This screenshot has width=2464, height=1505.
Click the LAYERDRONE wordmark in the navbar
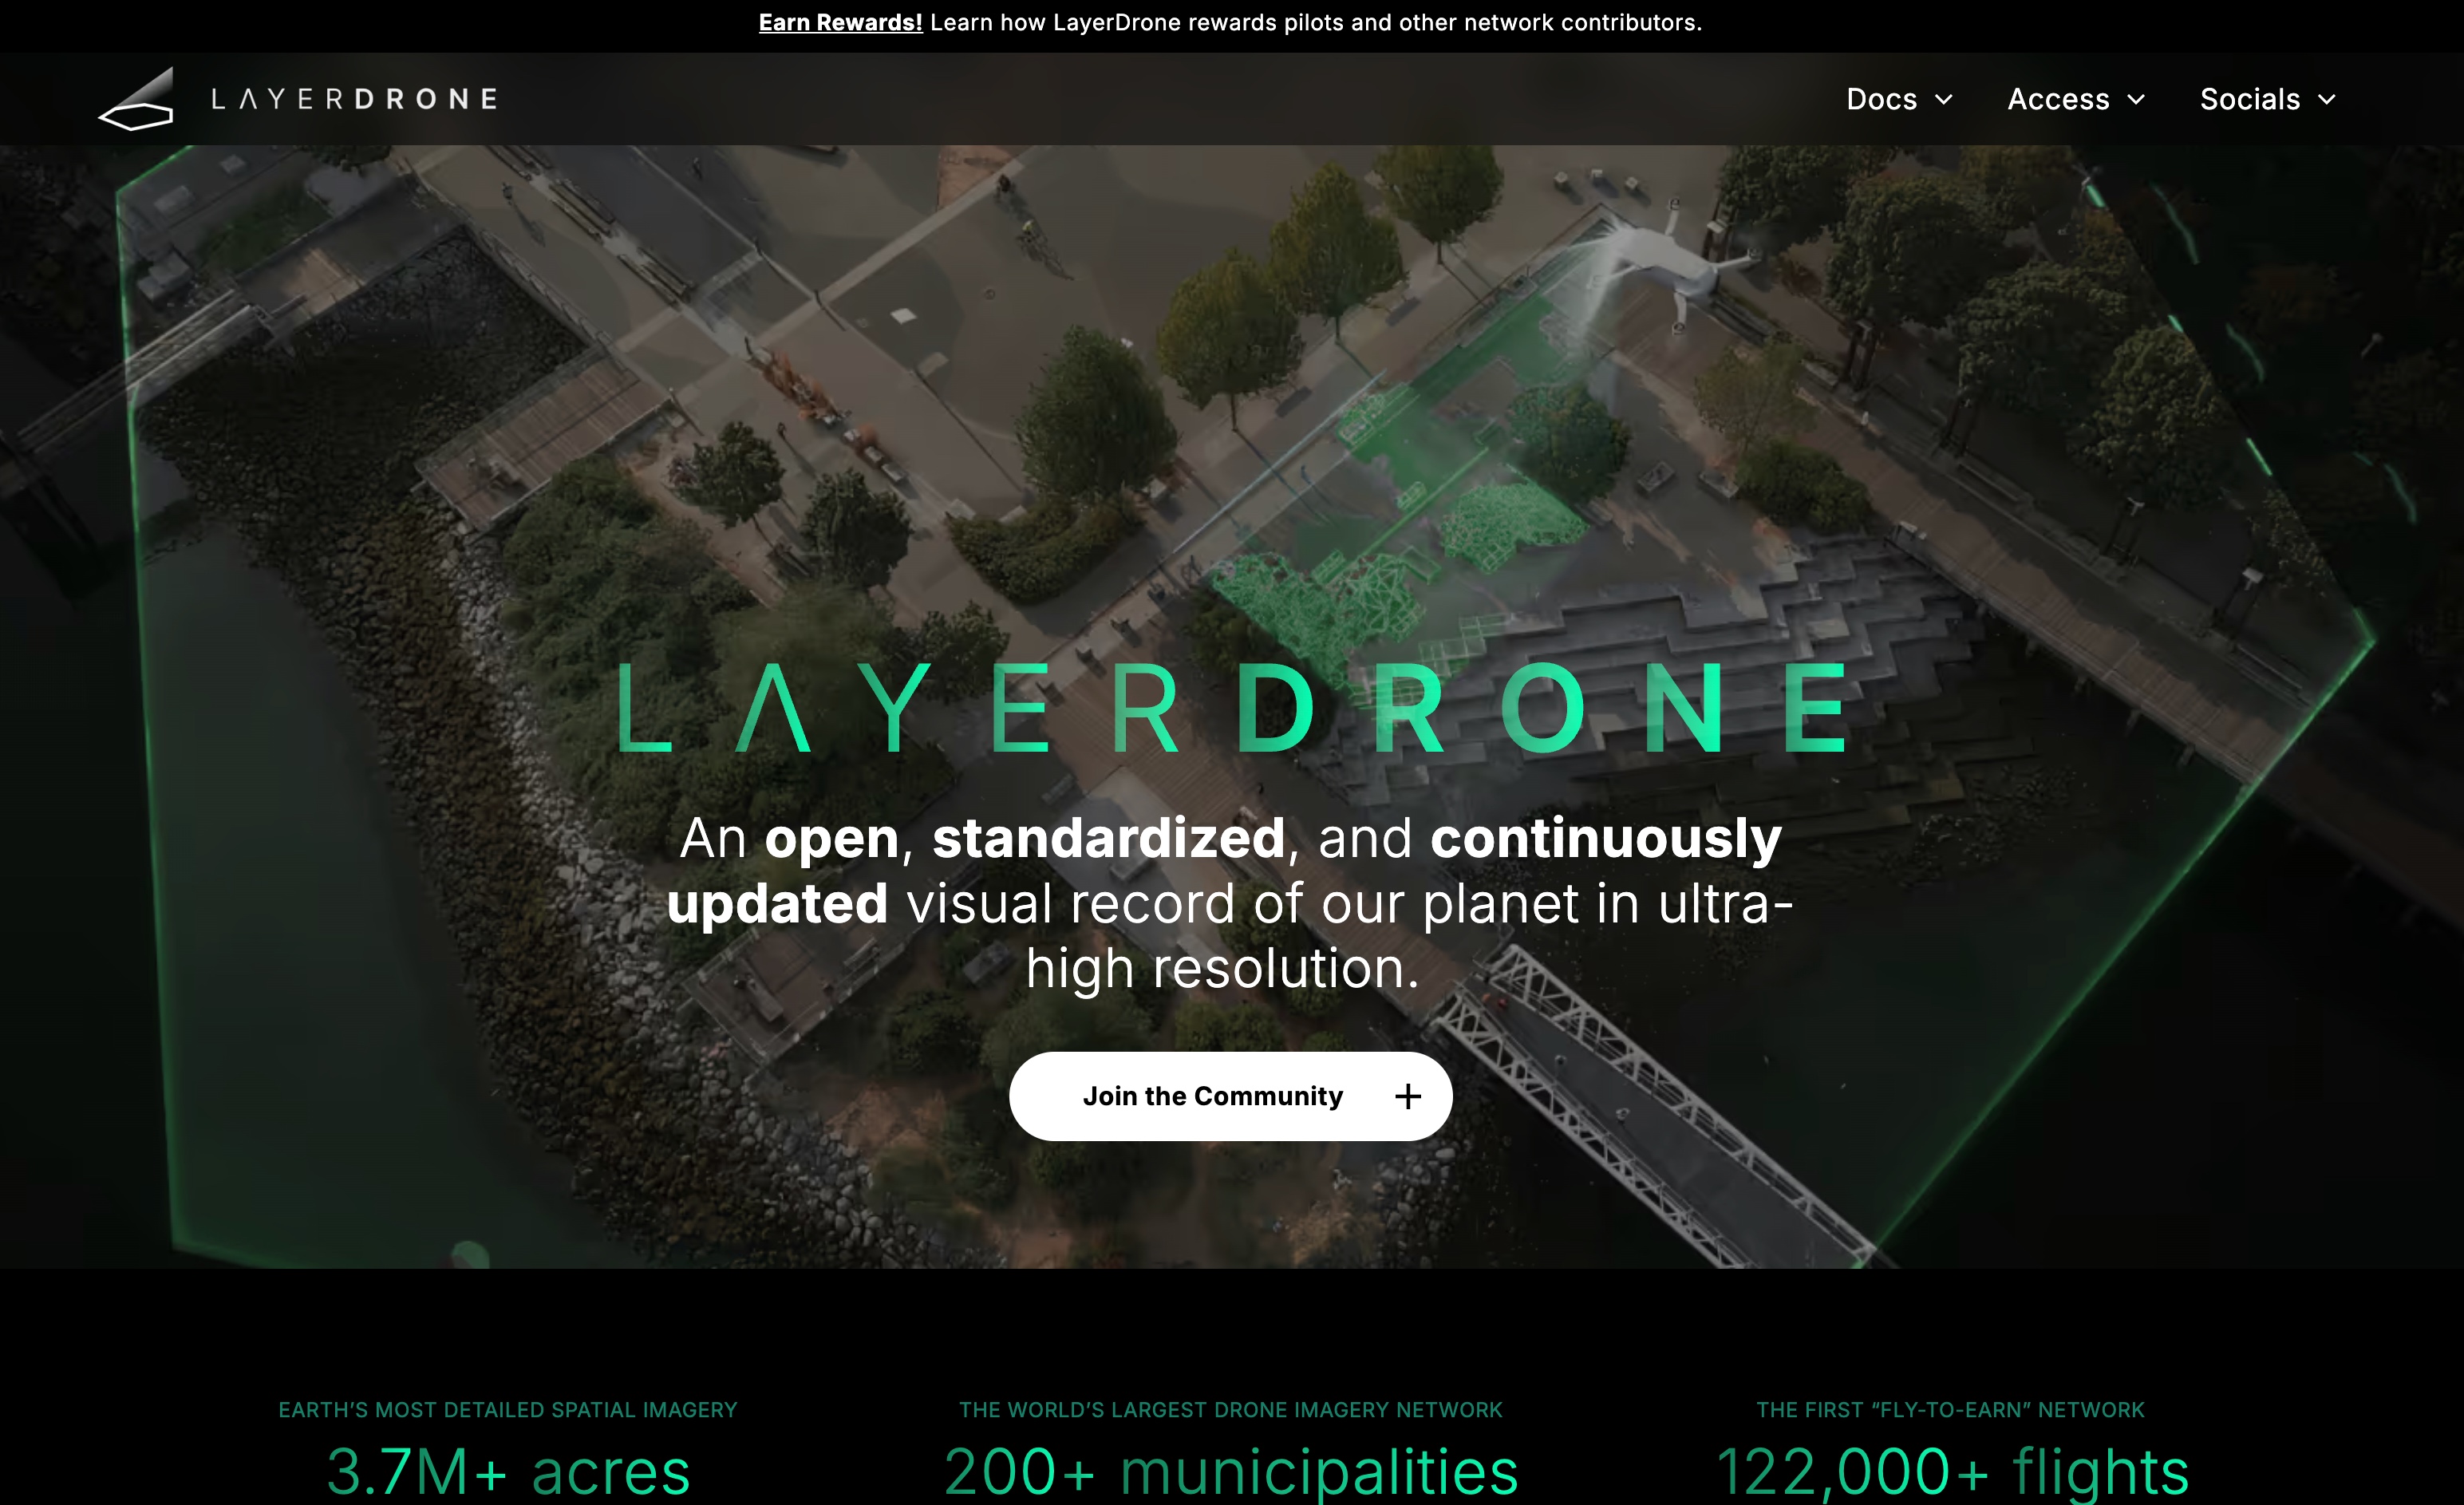click(x=355, y=99)
